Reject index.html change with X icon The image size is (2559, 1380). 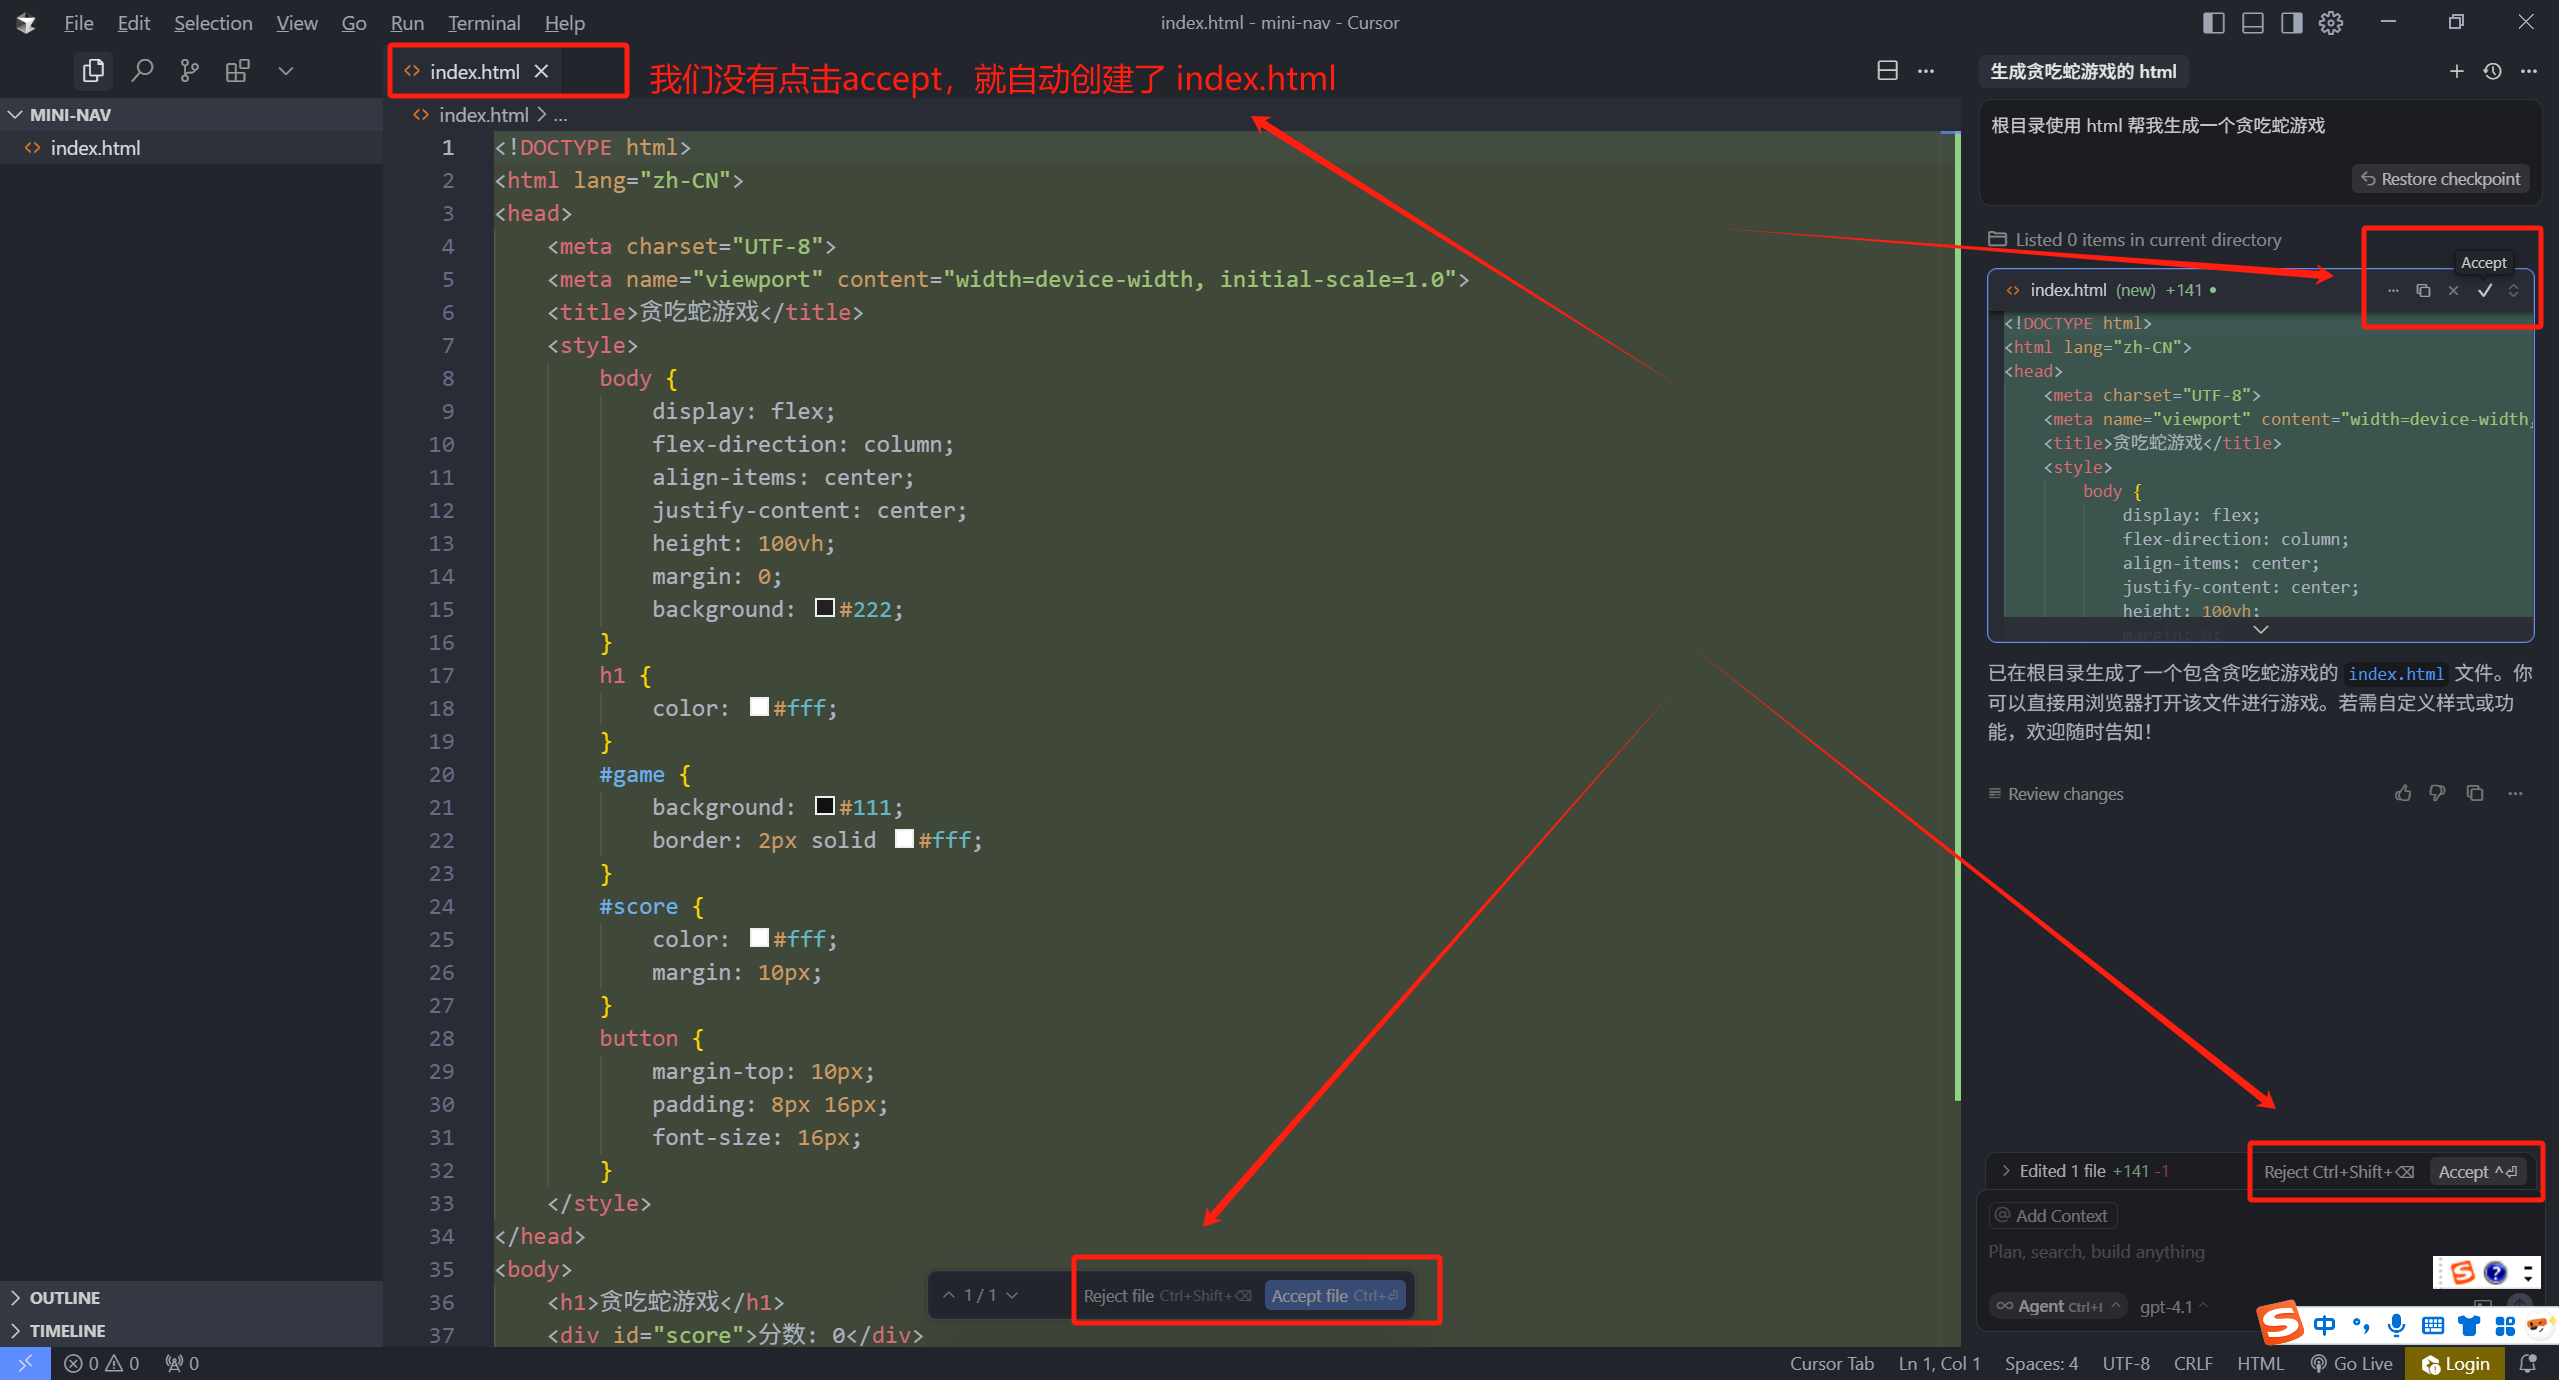[2453, 291]
